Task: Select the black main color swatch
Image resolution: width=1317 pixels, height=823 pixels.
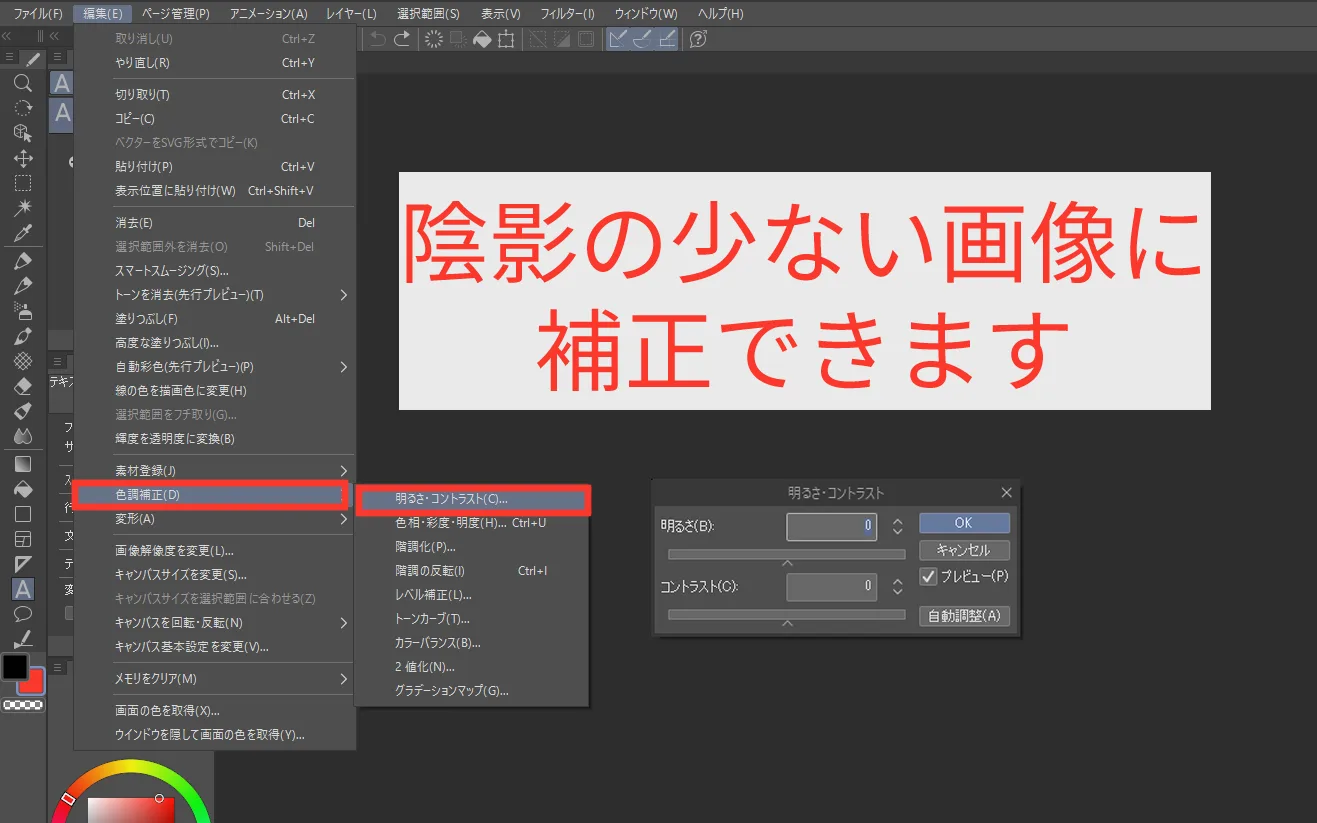Action: [15, 667]
